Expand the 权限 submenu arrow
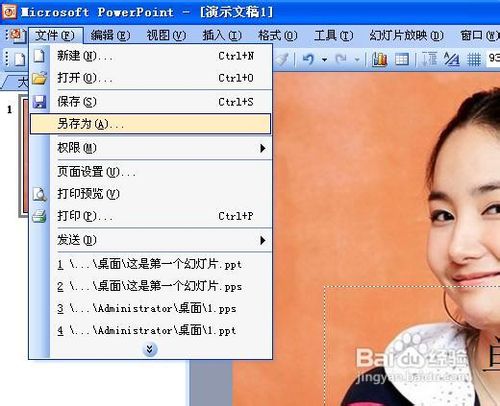This screenshot has height=406, width=500. click(263, 148)
